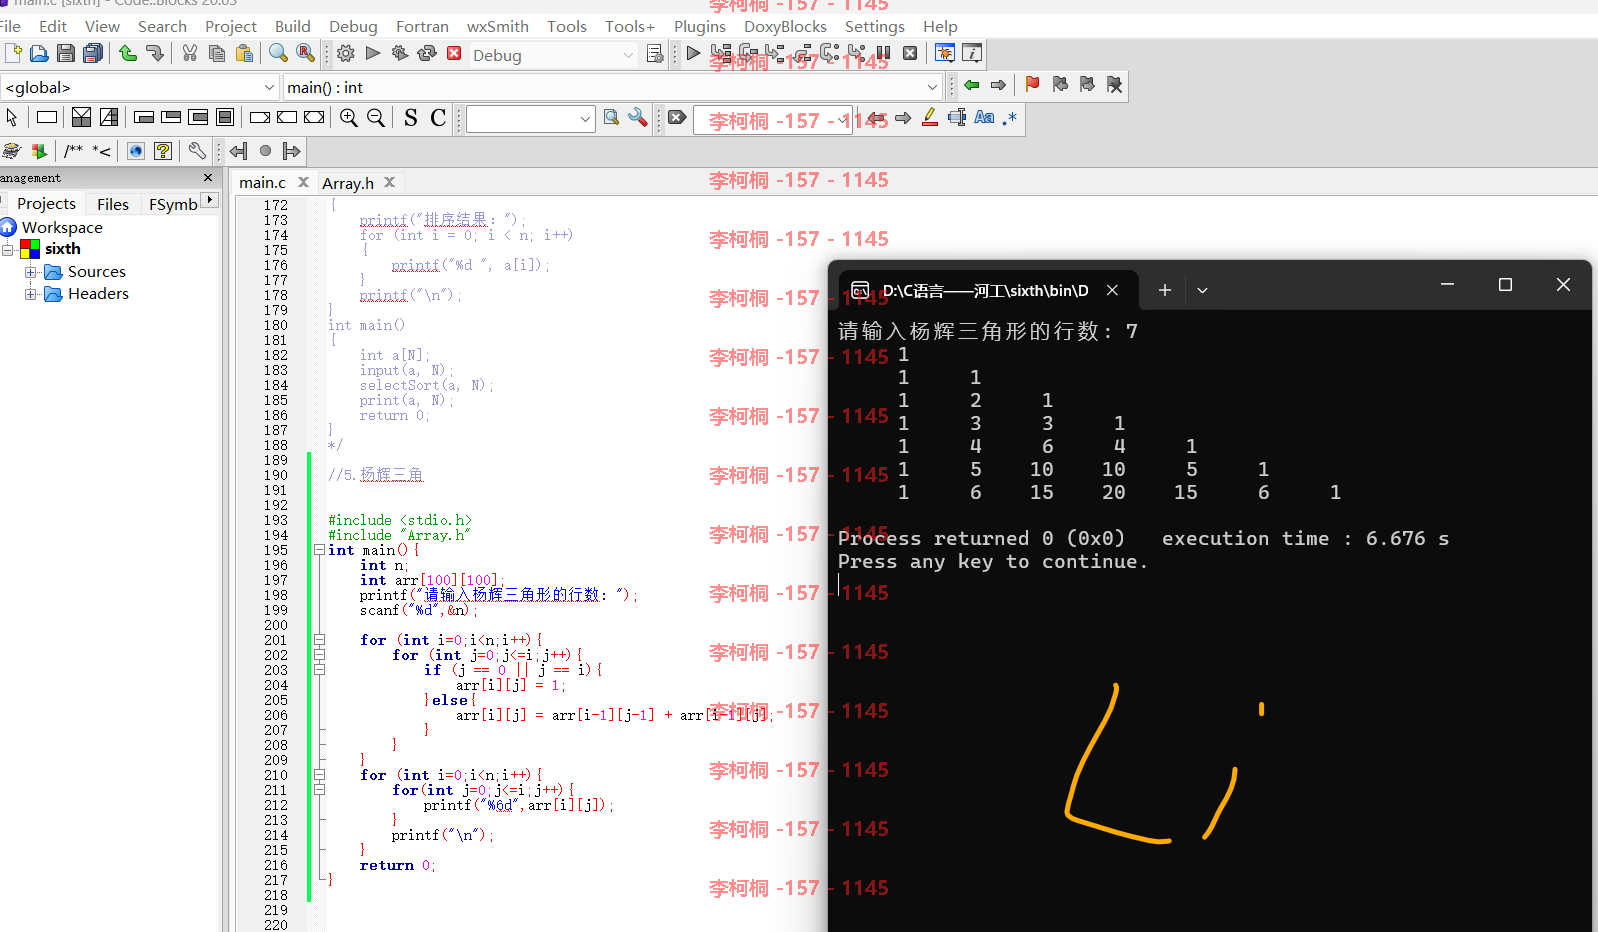The width and height of the screenshot is (1598, 932).
Task: Open the Build menu
Action: (x=292, y=26)
